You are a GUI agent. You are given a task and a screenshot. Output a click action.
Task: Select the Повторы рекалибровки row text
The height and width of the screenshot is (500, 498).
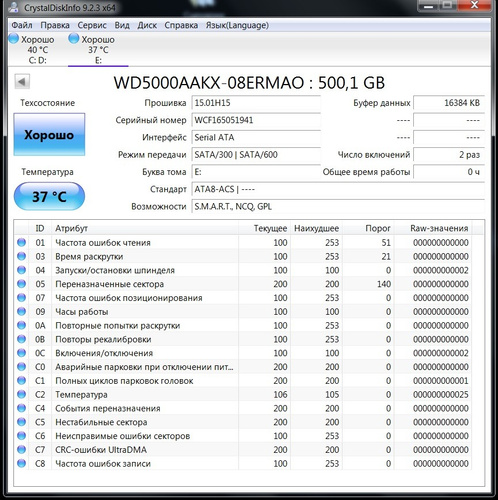tap(103, 339)
